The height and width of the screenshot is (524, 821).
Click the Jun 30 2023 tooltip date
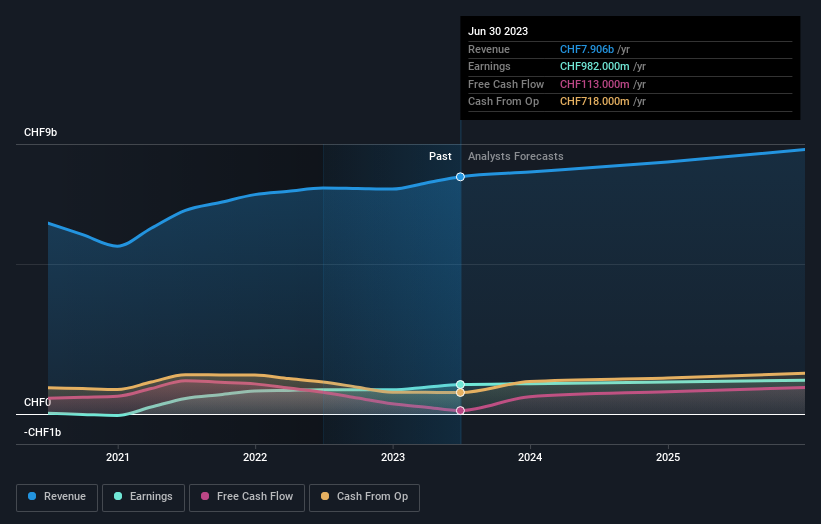498,31
